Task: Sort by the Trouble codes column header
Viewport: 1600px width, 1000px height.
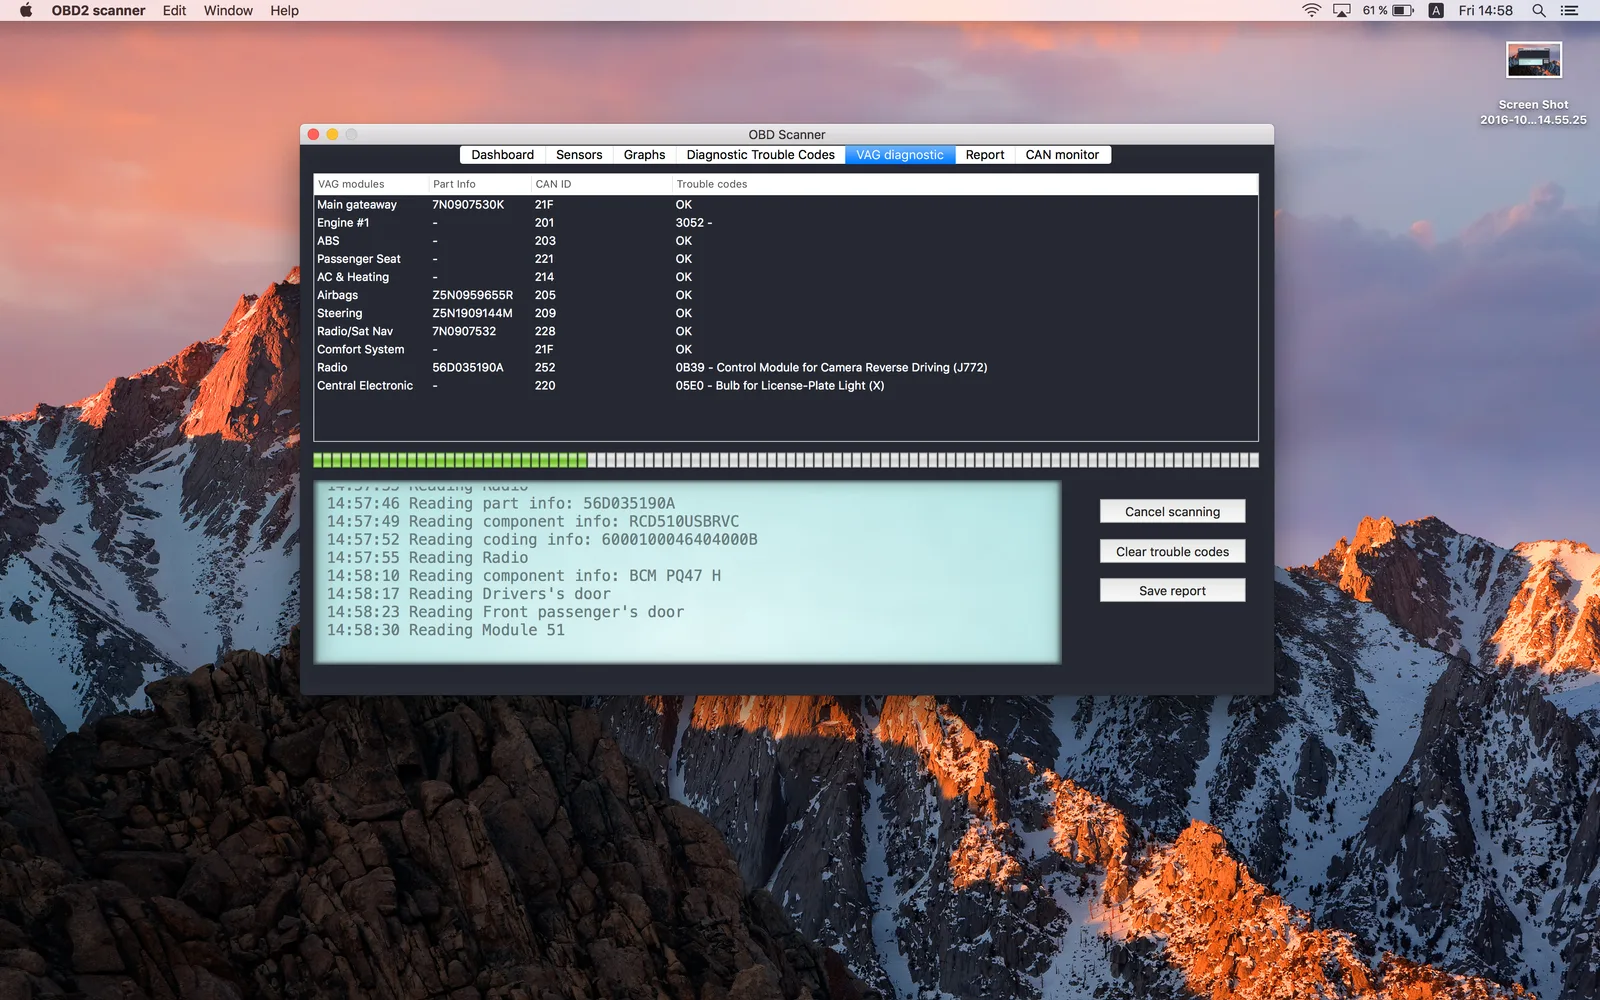Action: point(964,184)
